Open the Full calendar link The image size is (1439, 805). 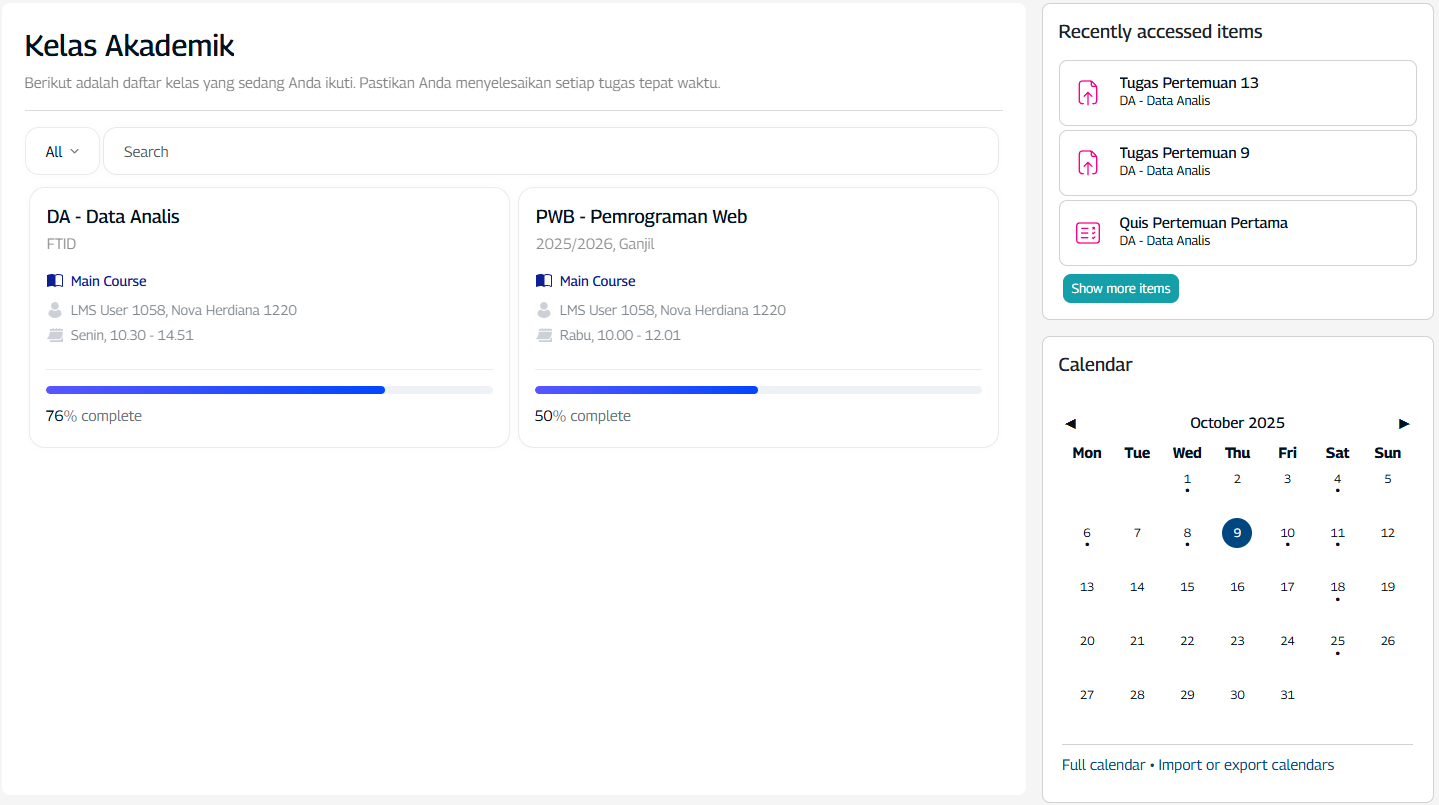click(1103, 765)
